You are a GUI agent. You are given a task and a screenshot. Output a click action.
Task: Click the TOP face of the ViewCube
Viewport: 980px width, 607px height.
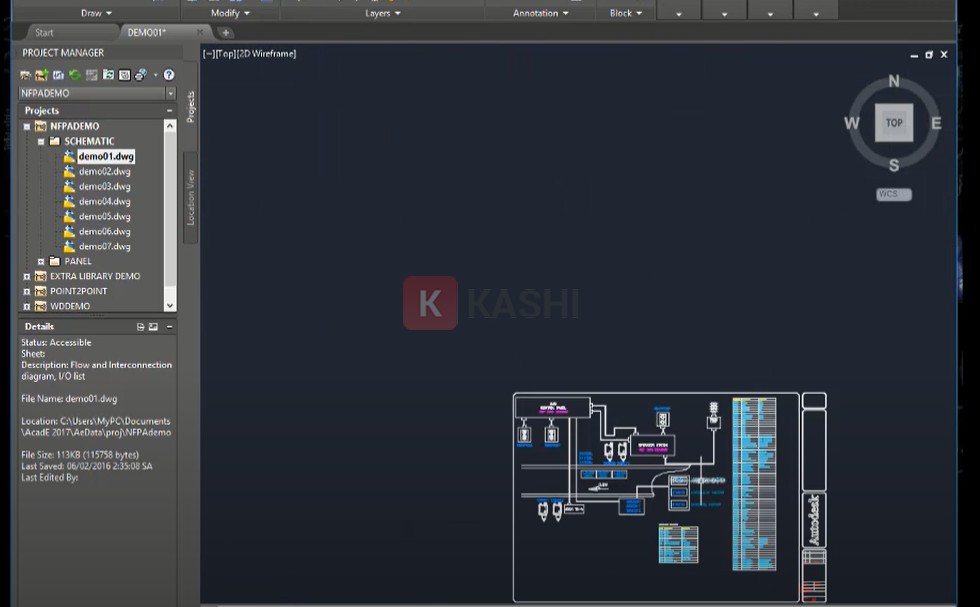(894, 123)
